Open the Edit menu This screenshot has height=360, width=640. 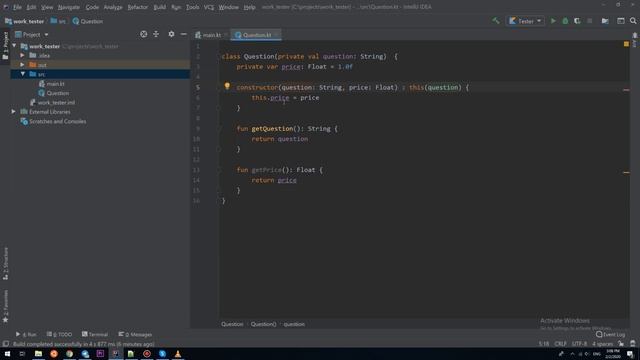[31, 7]
